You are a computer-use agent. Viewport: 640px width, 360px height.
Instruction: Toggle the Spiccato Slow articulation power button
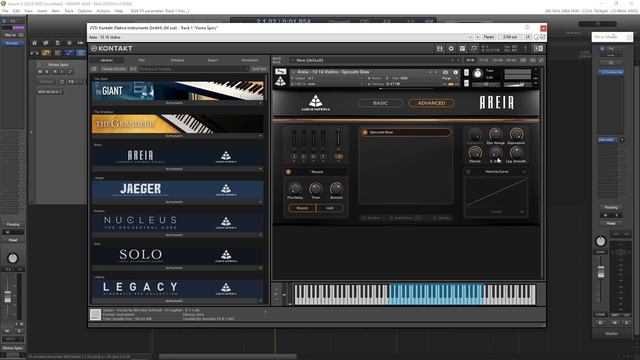365,132
